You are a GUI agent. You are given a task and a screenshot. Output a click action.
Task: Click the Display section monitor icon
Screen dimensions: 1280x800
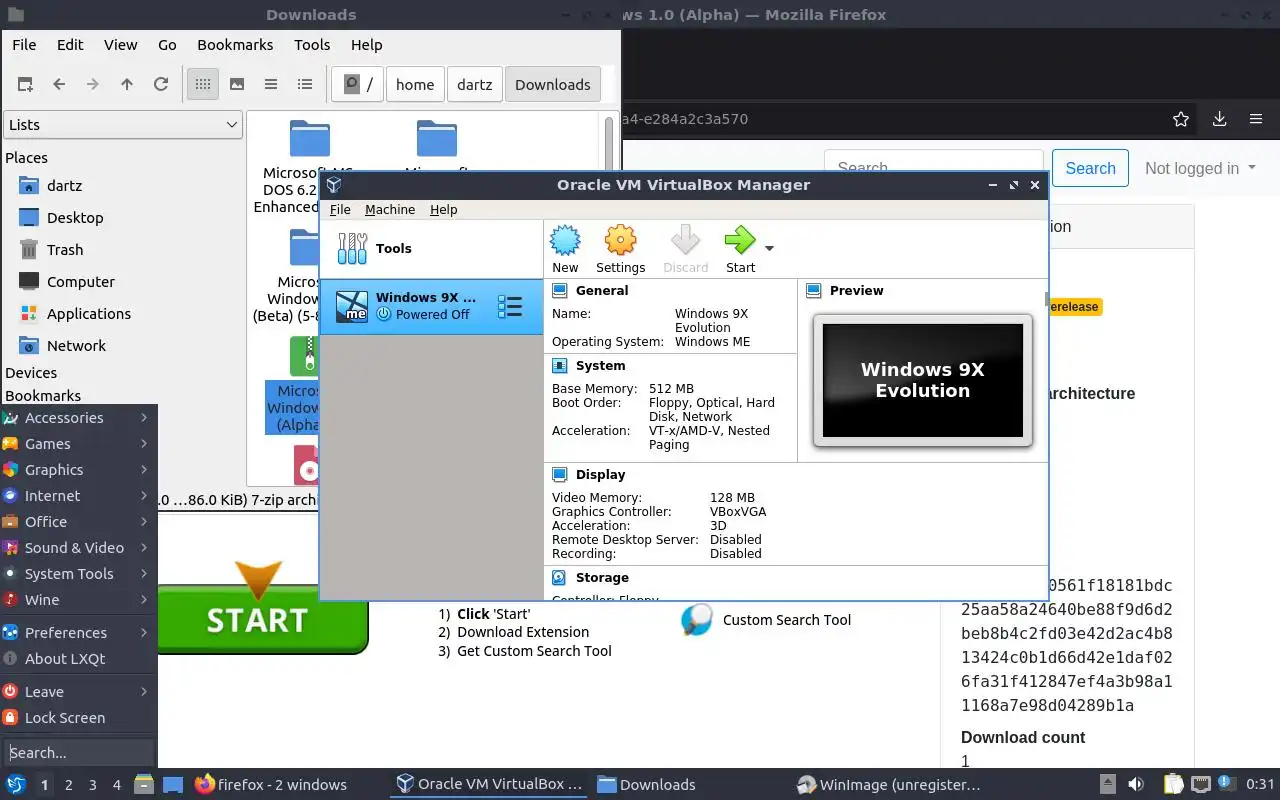point(560,475)
